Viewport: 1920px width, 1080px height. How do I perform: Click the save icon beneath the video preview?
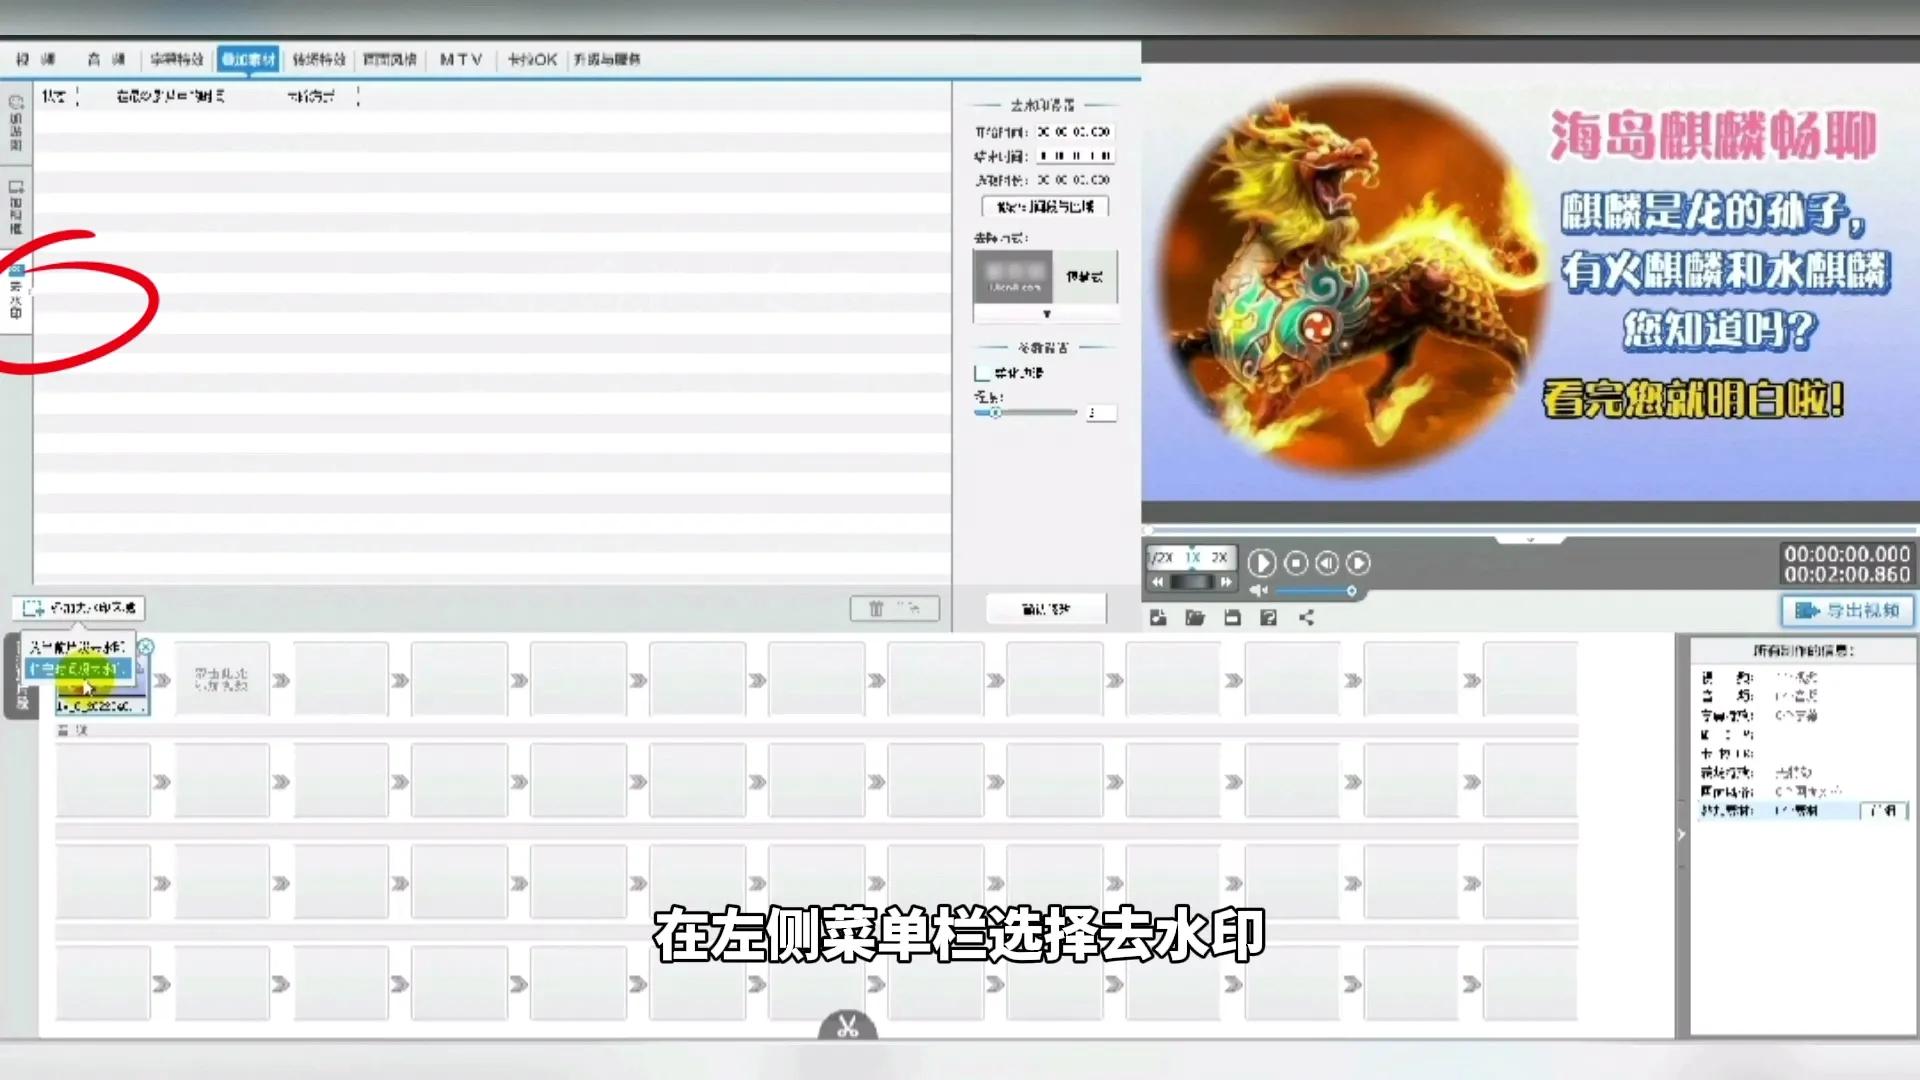tap(1232, 618)
